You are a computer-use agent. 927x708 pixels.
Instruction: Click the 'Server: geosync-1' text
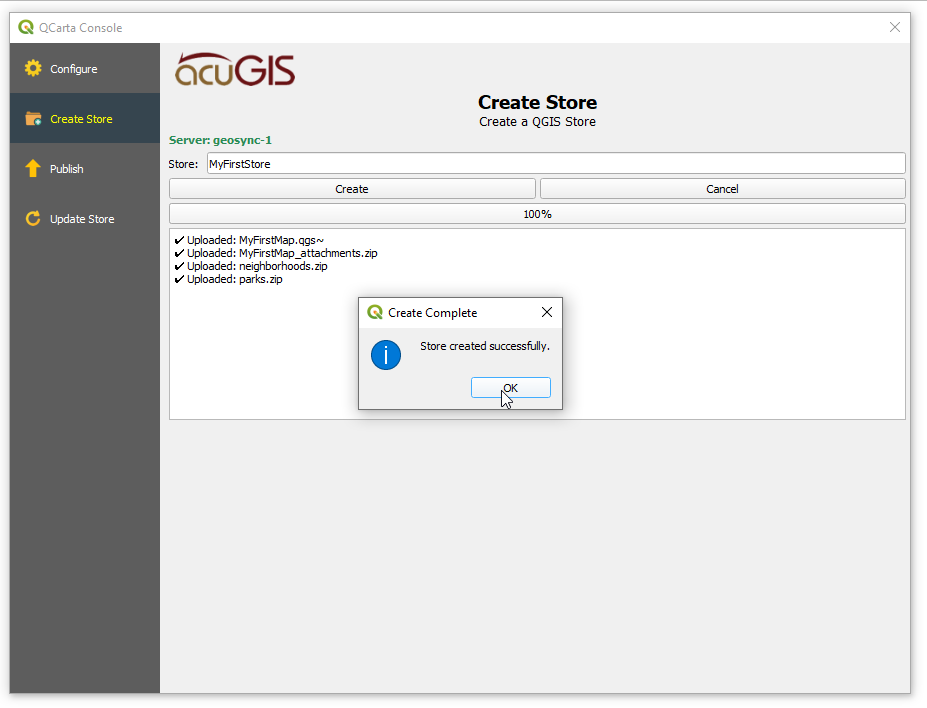[220, 140]
